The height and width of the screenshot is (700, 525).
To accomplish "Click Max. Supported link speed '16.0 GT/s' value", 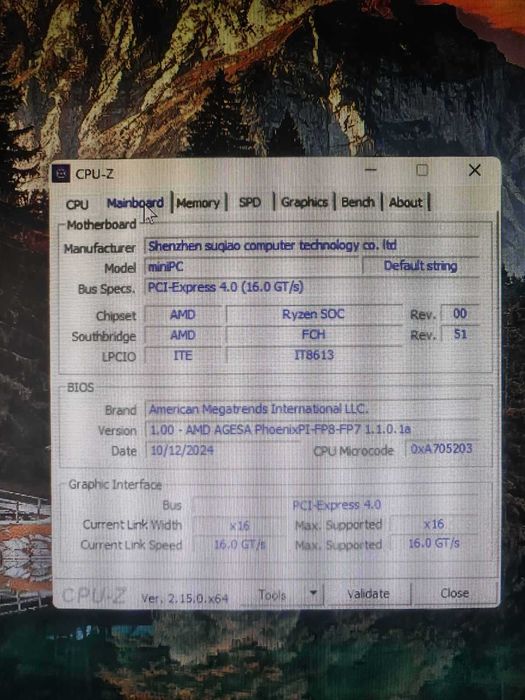I will pyautogui.click(x=434, y=543).
